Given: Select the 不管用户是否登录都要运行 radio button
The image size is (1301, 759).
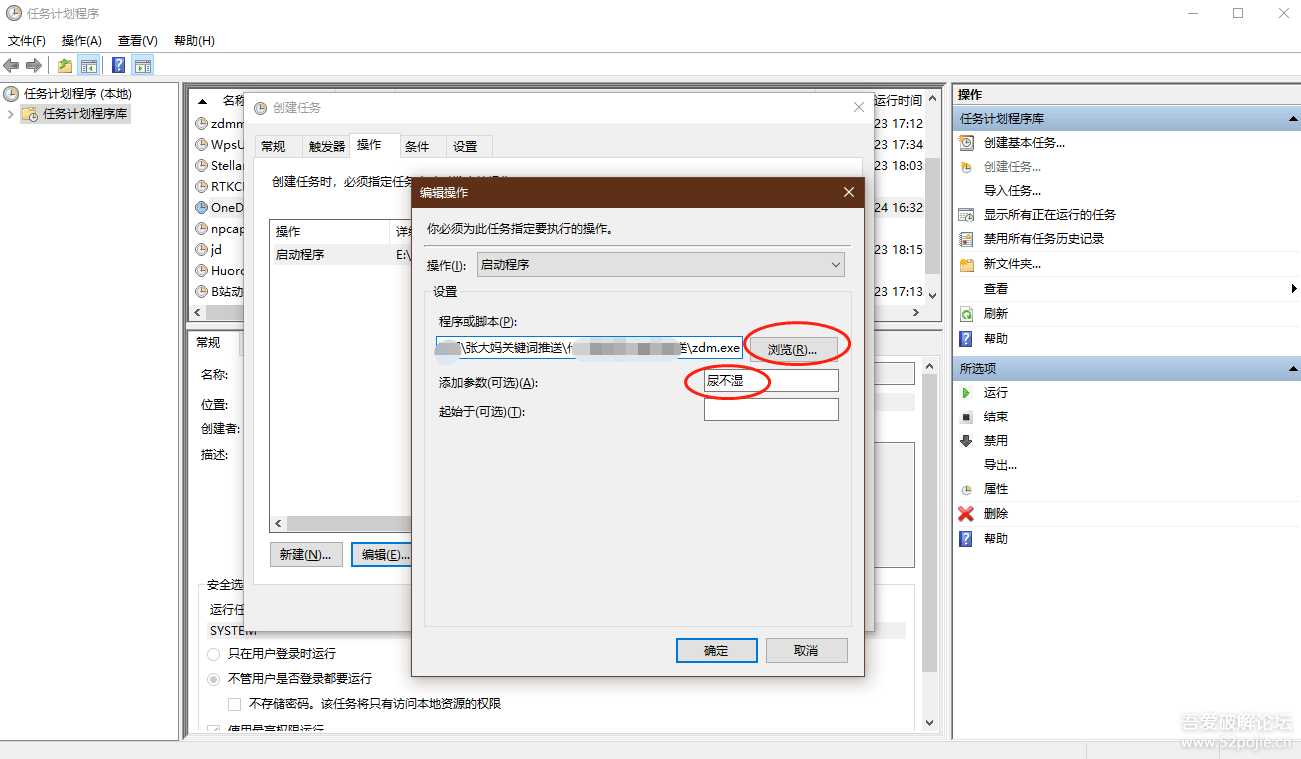Looking at the screenshot, I should (212, 678).
